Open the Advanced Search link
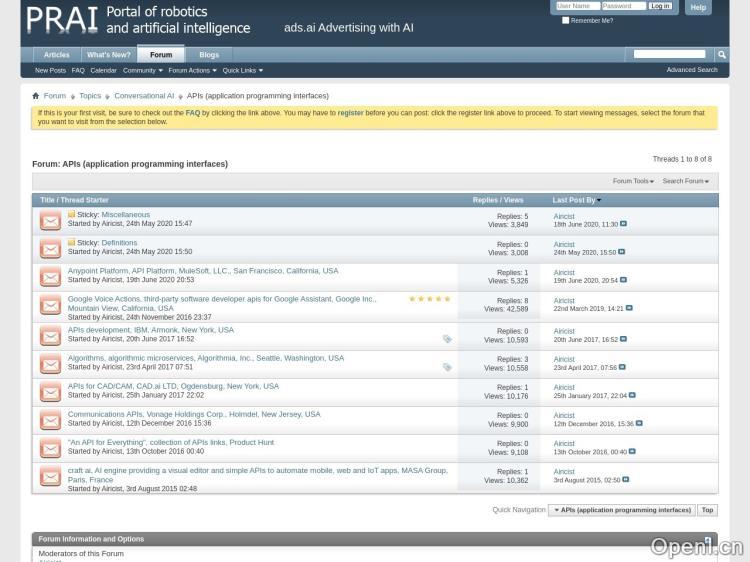 (692, 70)
